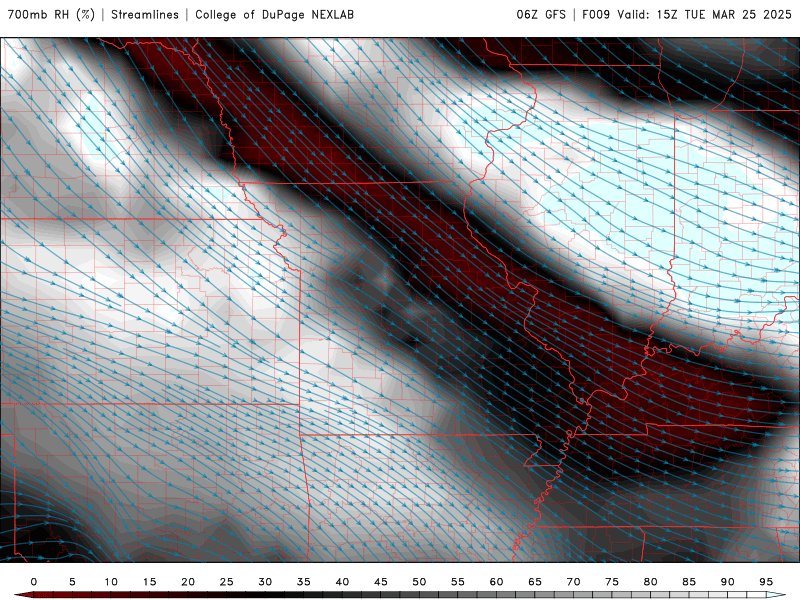800x600 pixels.
Task: Click the '06Z GFS' model run label
Action: [x=541, y=15]
